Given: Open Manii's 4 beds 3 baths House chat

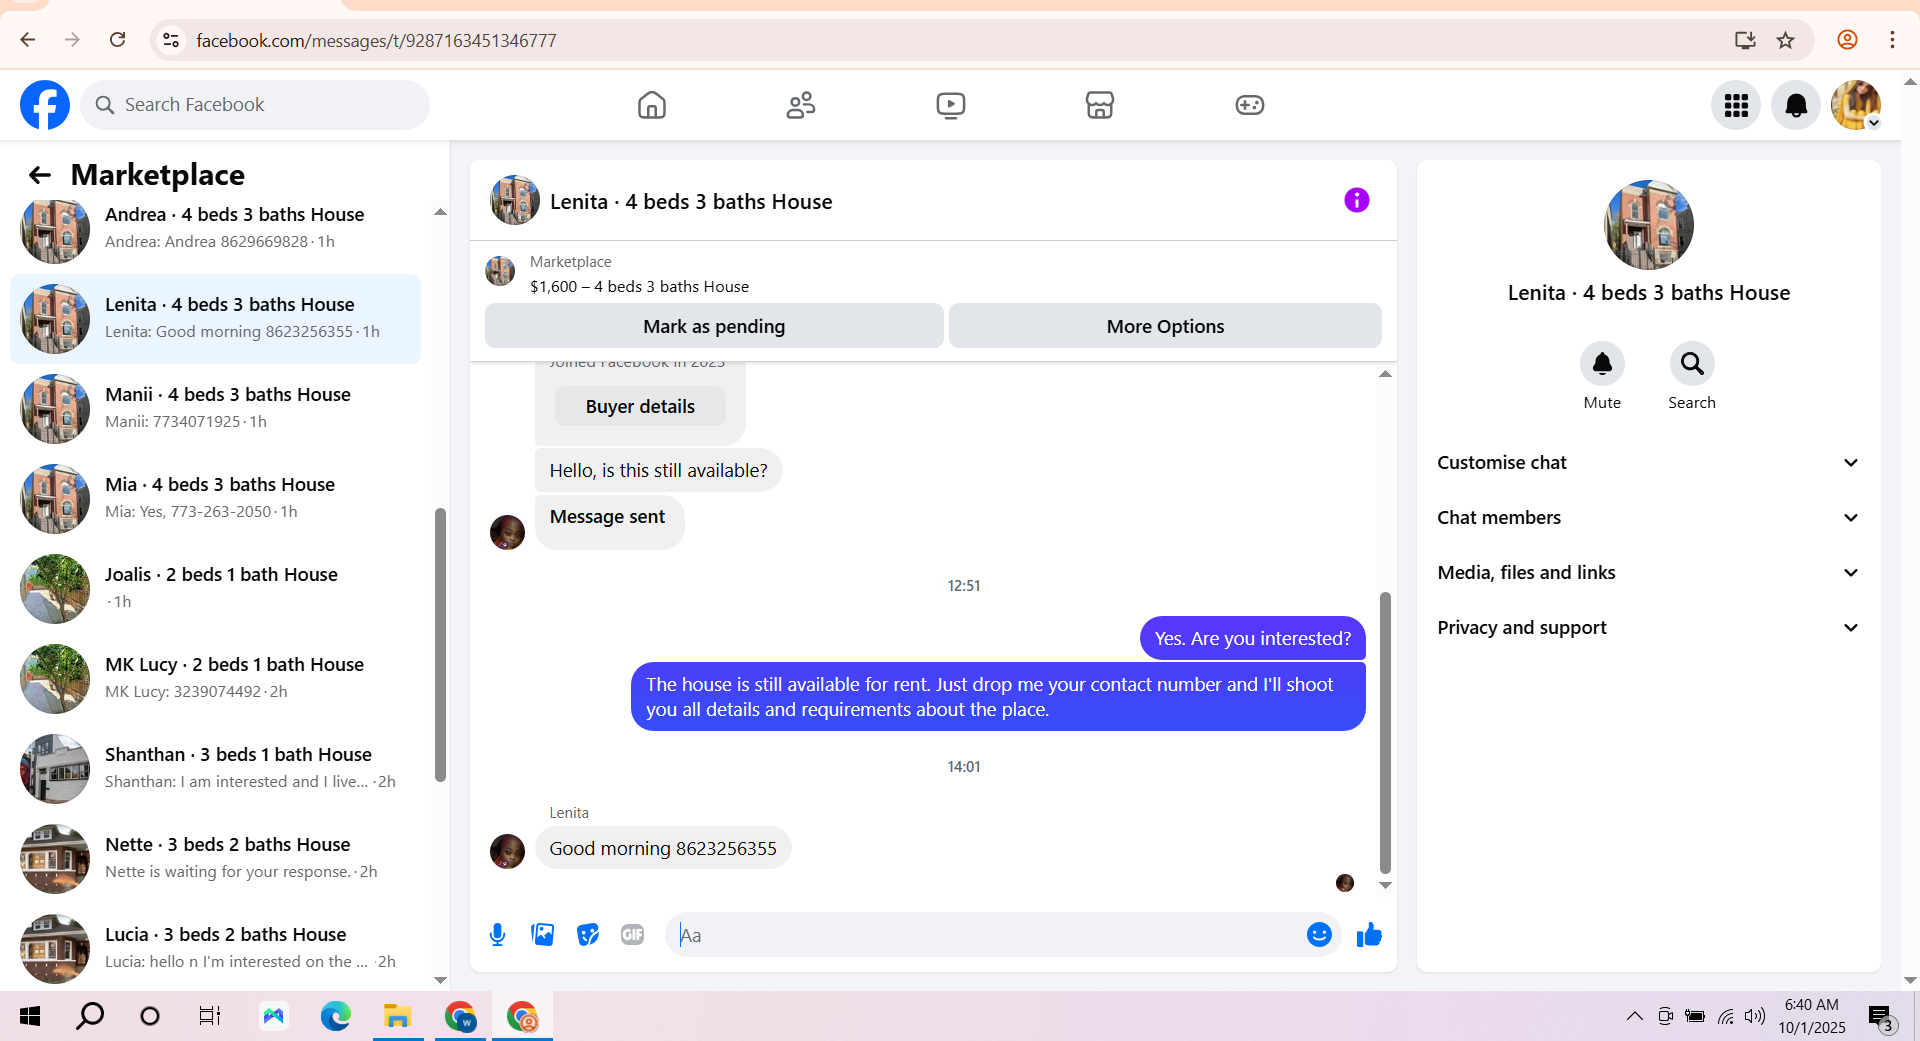Looking at the screenshot, I should click(x=215, y=409).
